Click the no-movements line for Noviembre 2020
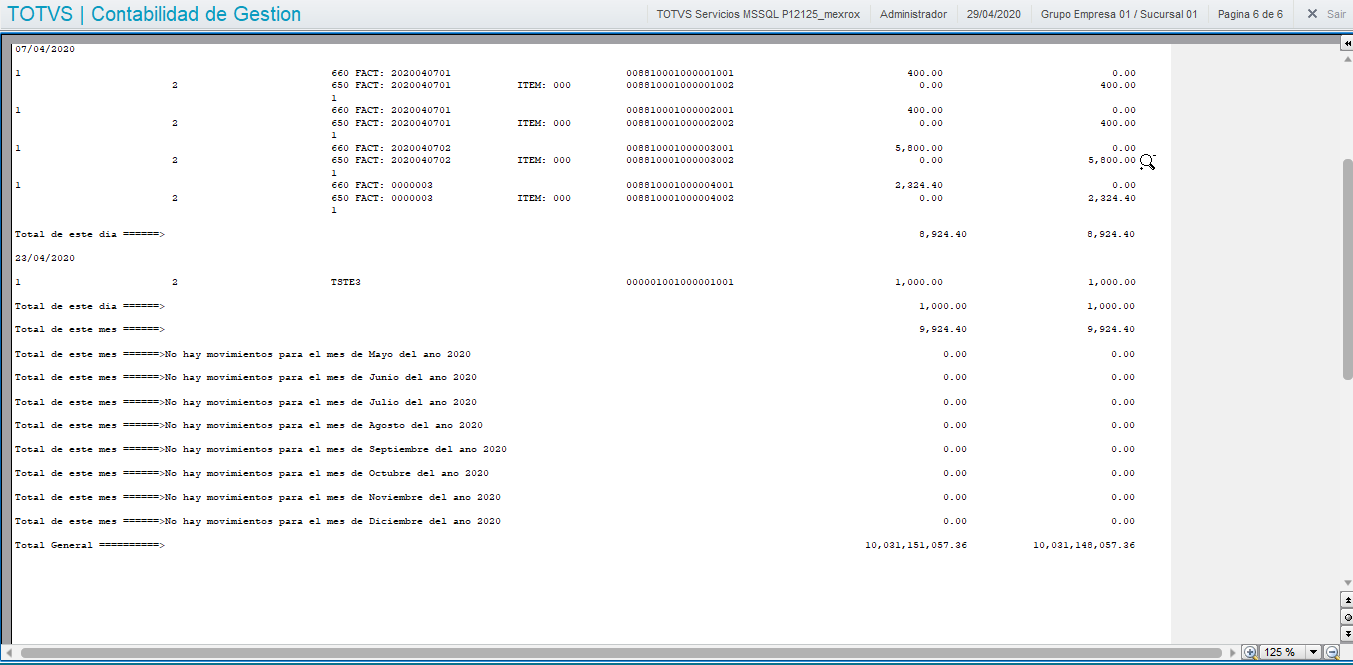This screenshot has width=1353, height=665. 258,497
